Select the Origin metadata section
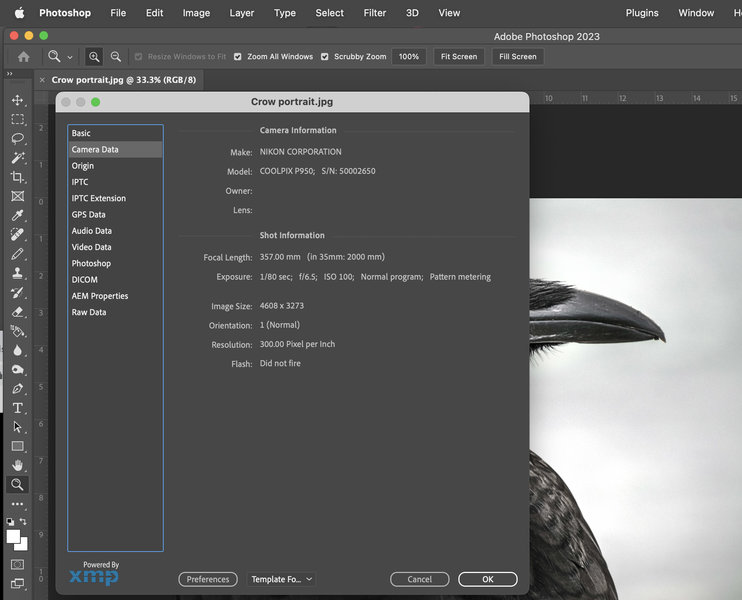 point(115,166)
